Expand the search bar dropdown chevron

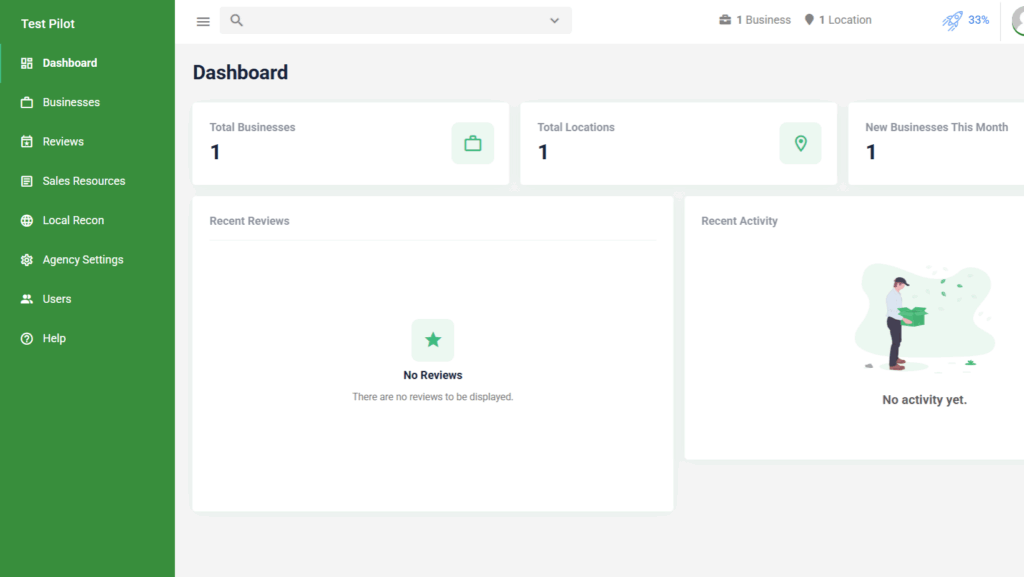click(x=554, y=20)
